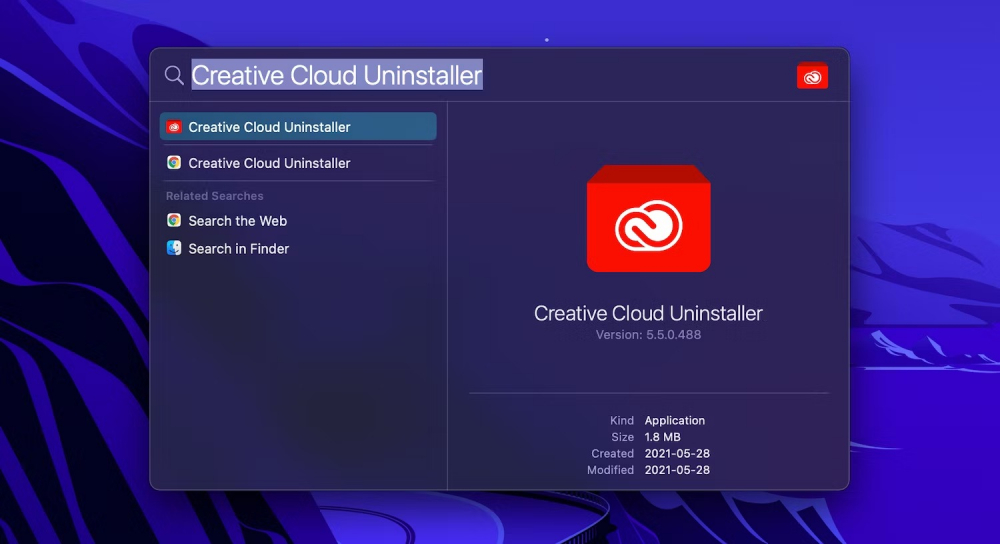Click the Spotlight search text field
The width and height of the screenshot is (1000, 544).
480,75
